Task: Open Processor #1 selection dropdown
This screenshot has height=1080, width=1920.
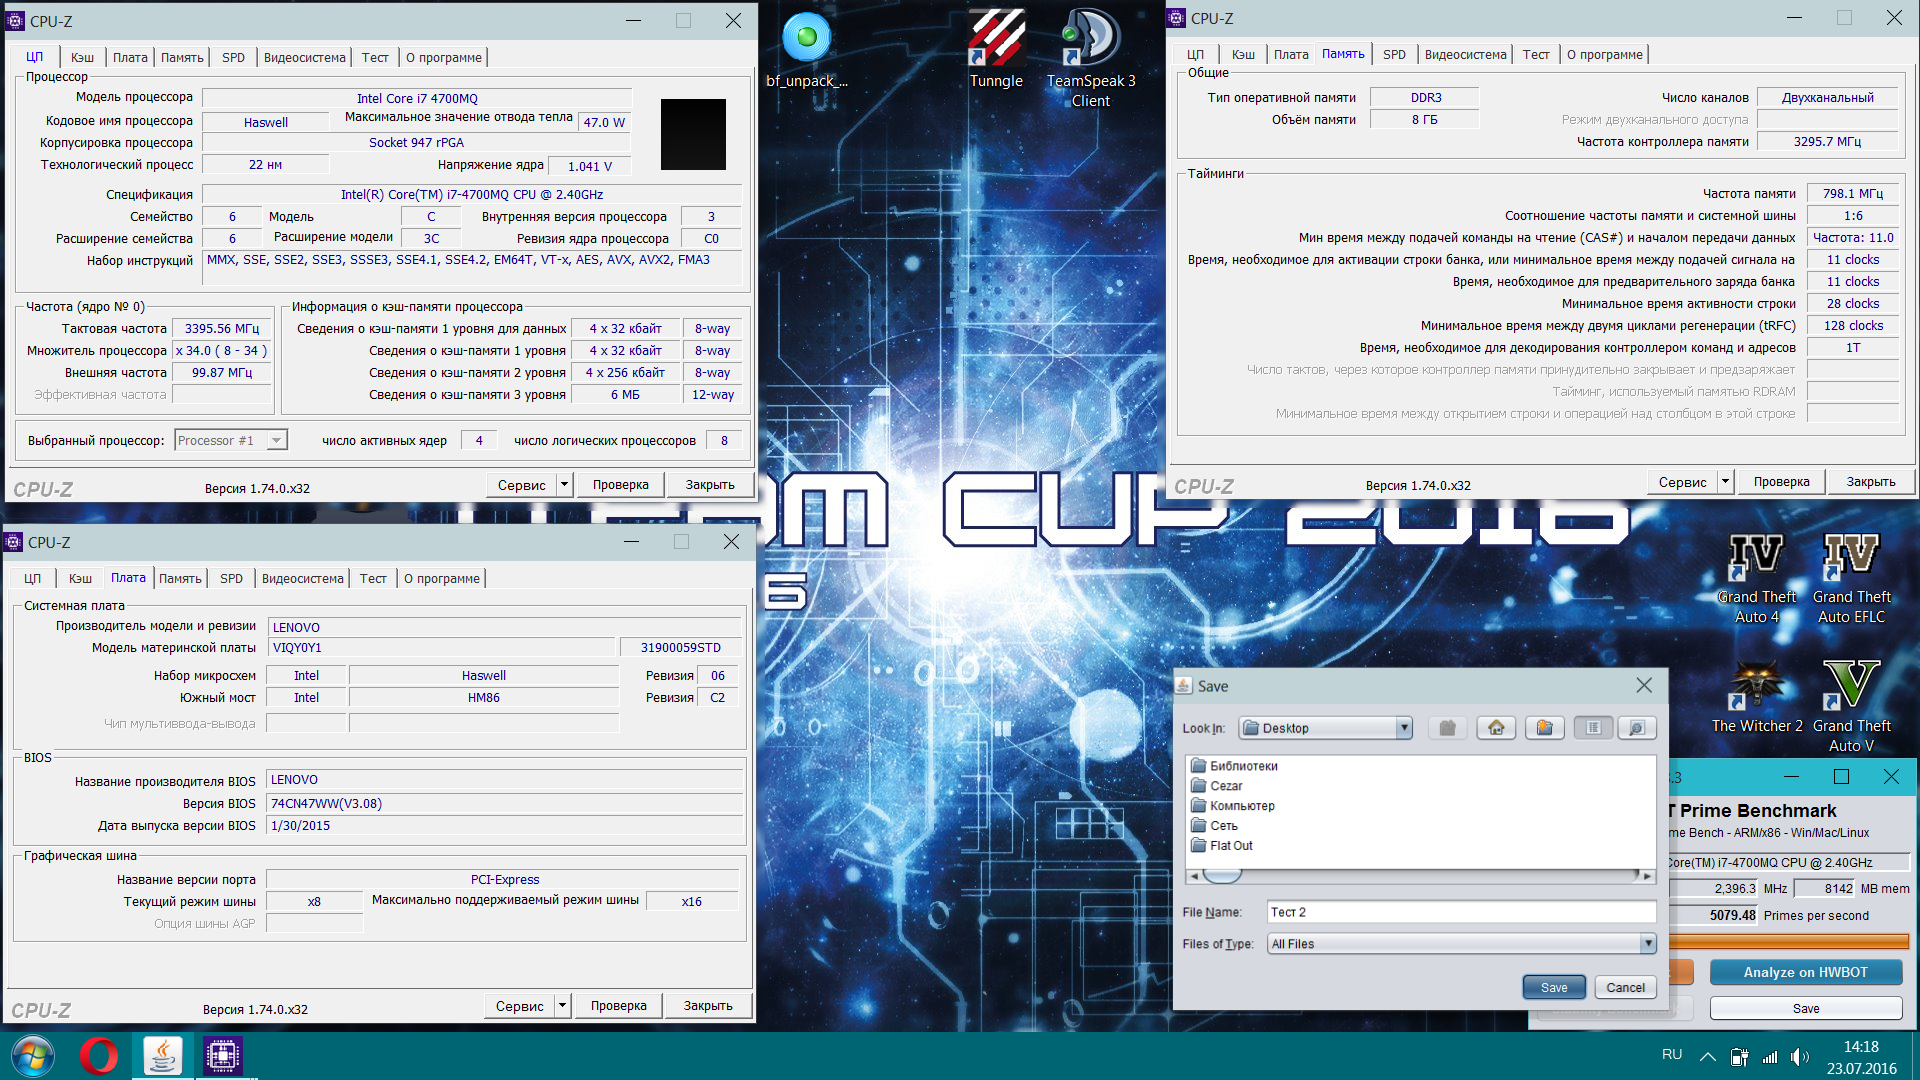Action: point(276,440)
